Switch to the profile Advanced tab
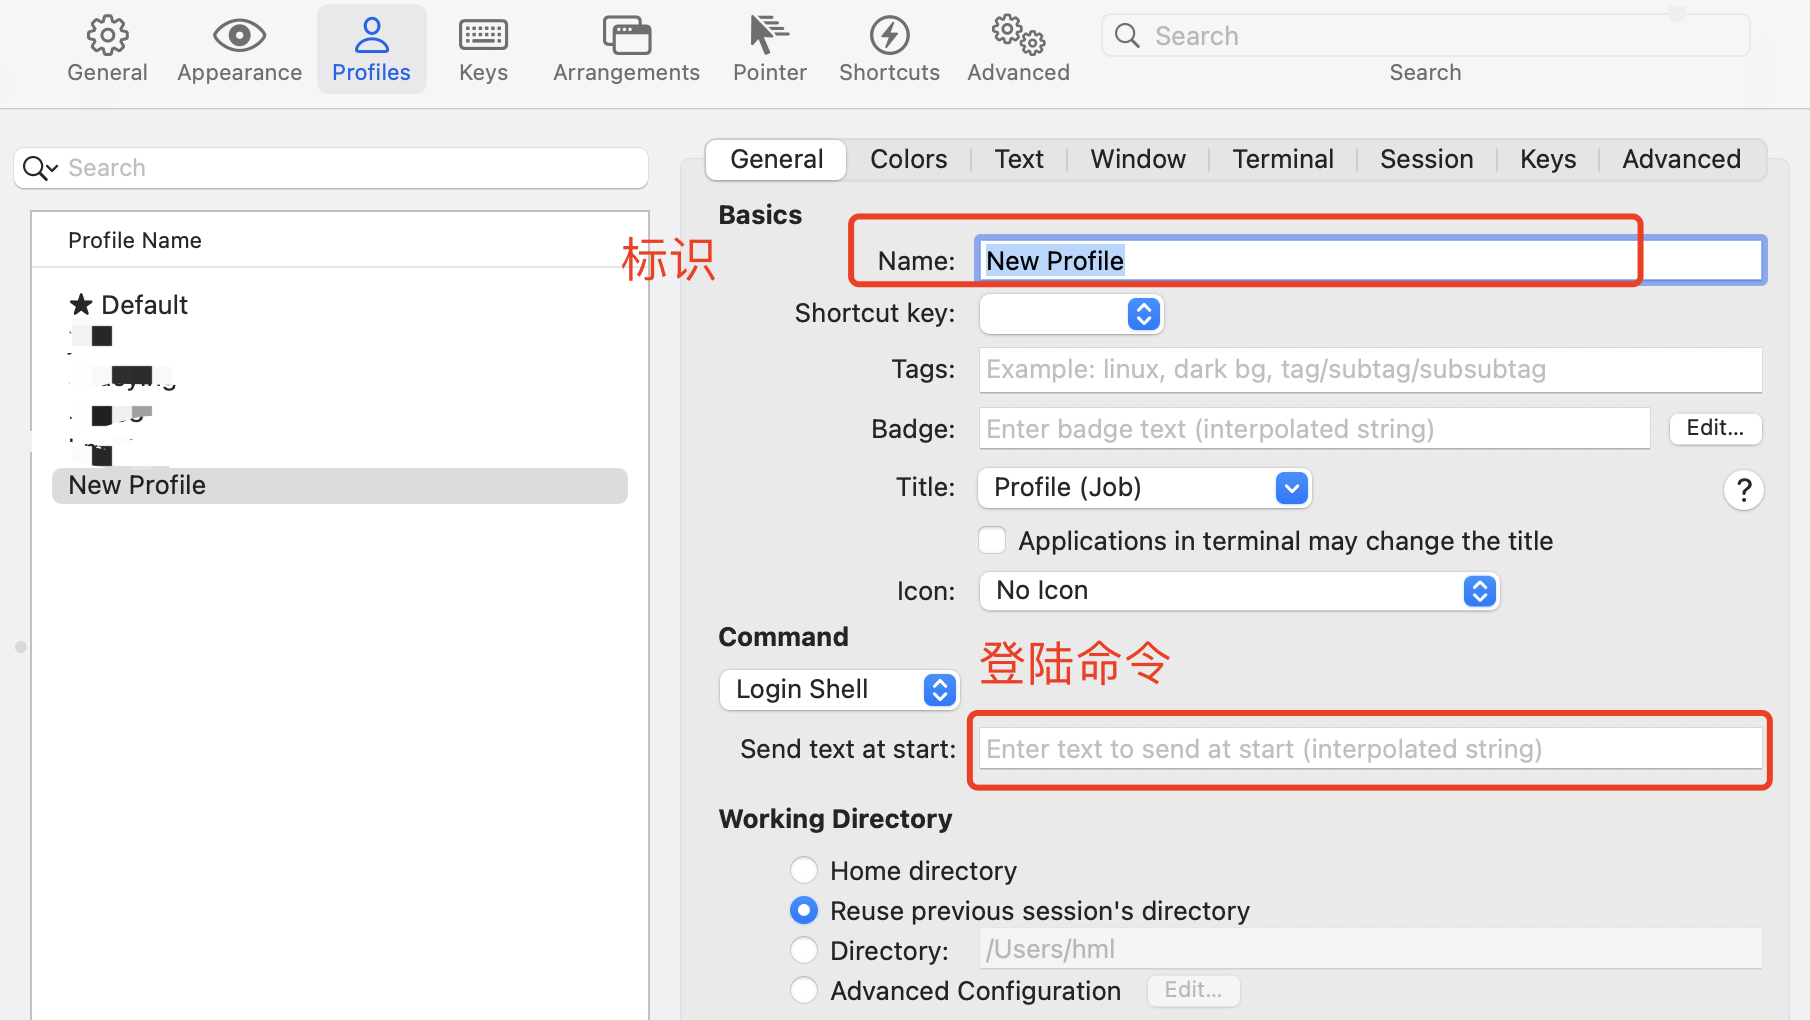The width and height of the screenshot is (1810, 1020). [1681, 160]
